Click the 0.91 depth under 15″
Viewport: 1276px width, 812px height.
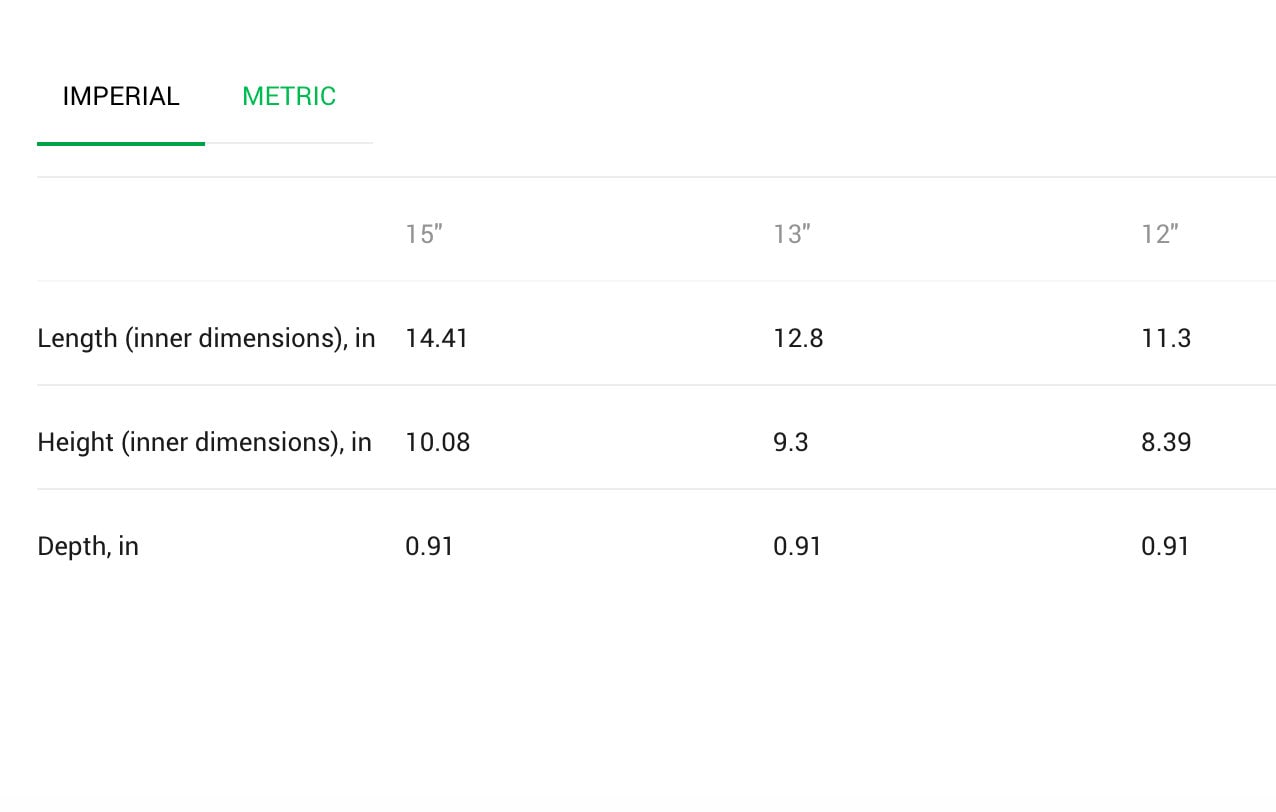click(429, 546)
